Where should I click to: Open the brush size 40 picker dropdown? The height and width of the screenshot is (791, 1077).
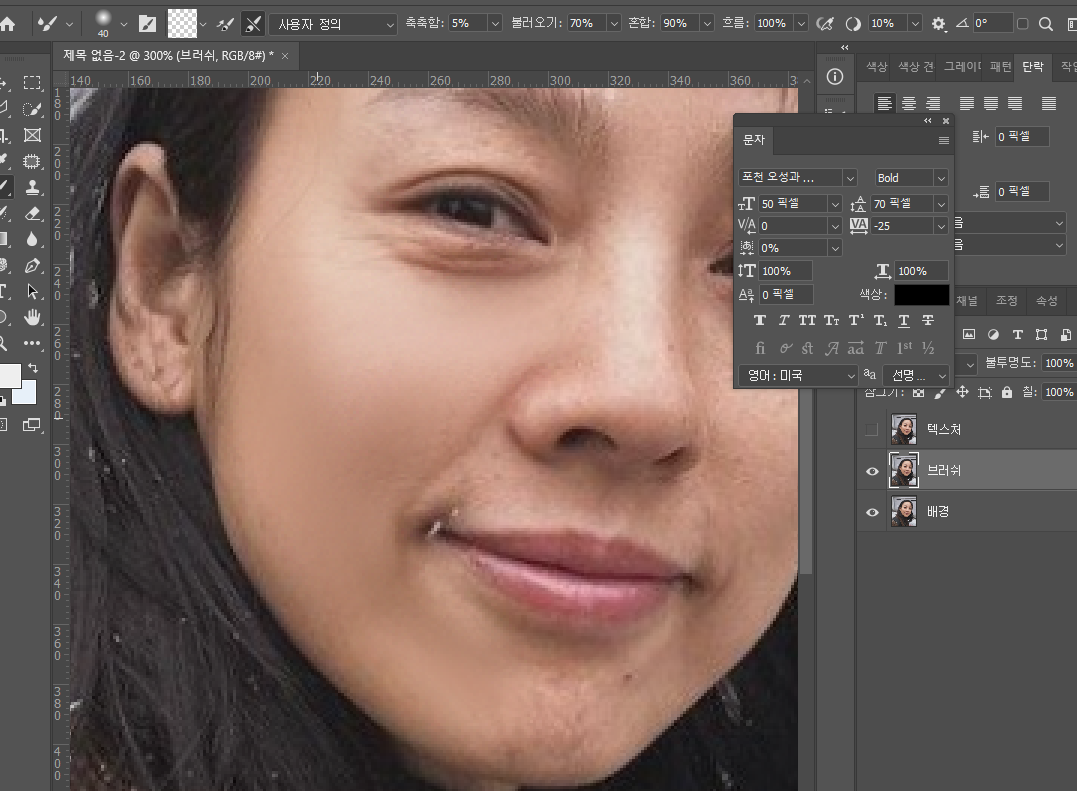click(124, 25)
